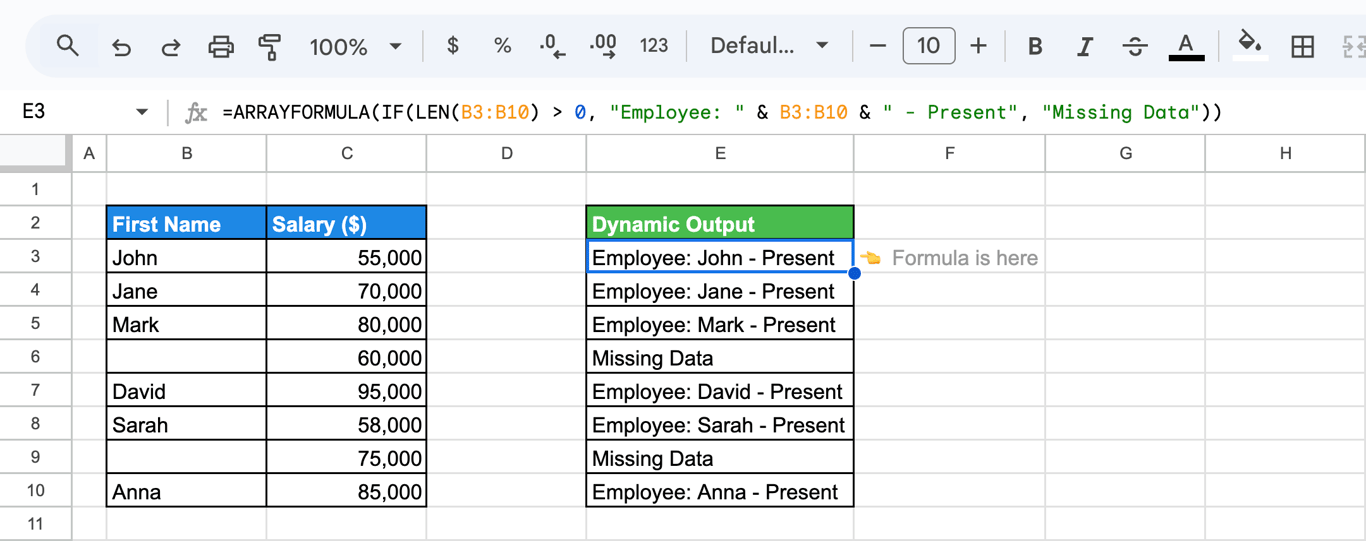Click into the ARRAYFORMULA formula bar
This screenshot has height=541, width=1366.
click(790, 112)
